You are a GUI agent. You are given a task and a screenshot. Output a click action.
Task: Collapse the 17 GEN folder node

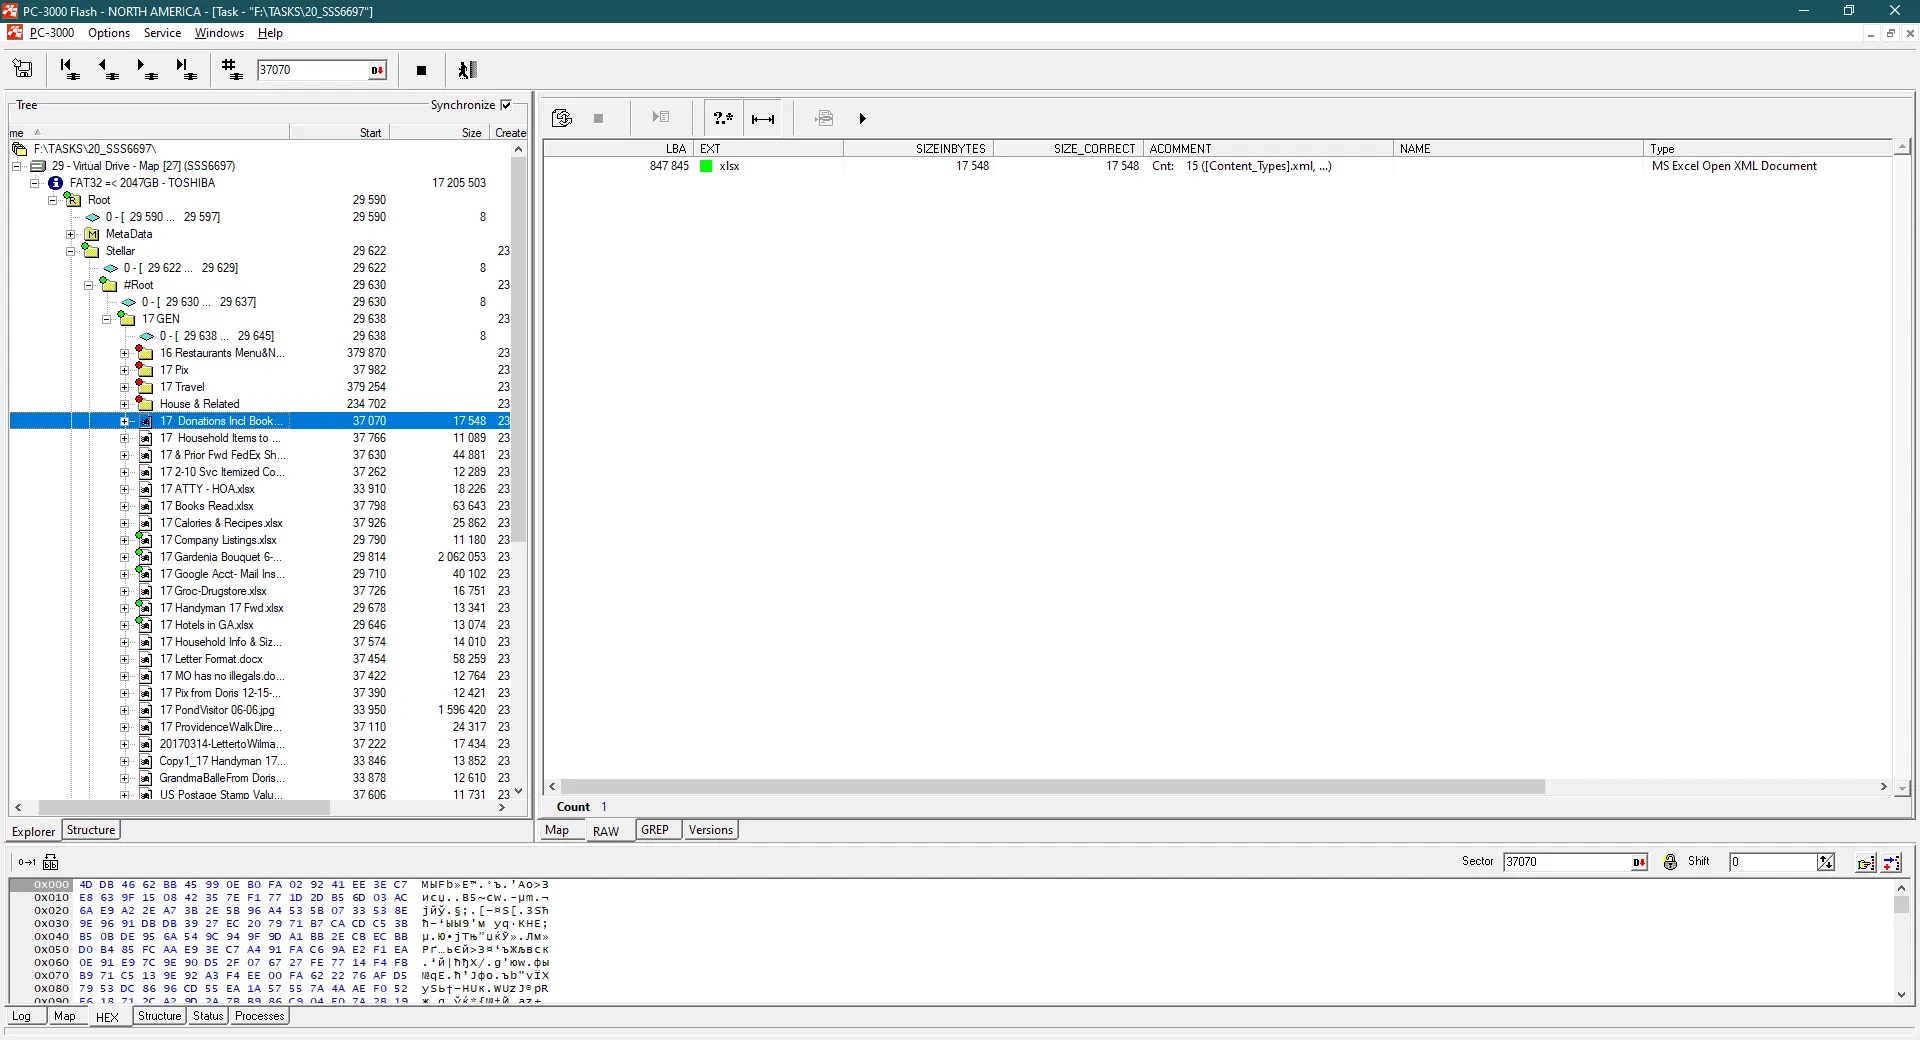106,319
